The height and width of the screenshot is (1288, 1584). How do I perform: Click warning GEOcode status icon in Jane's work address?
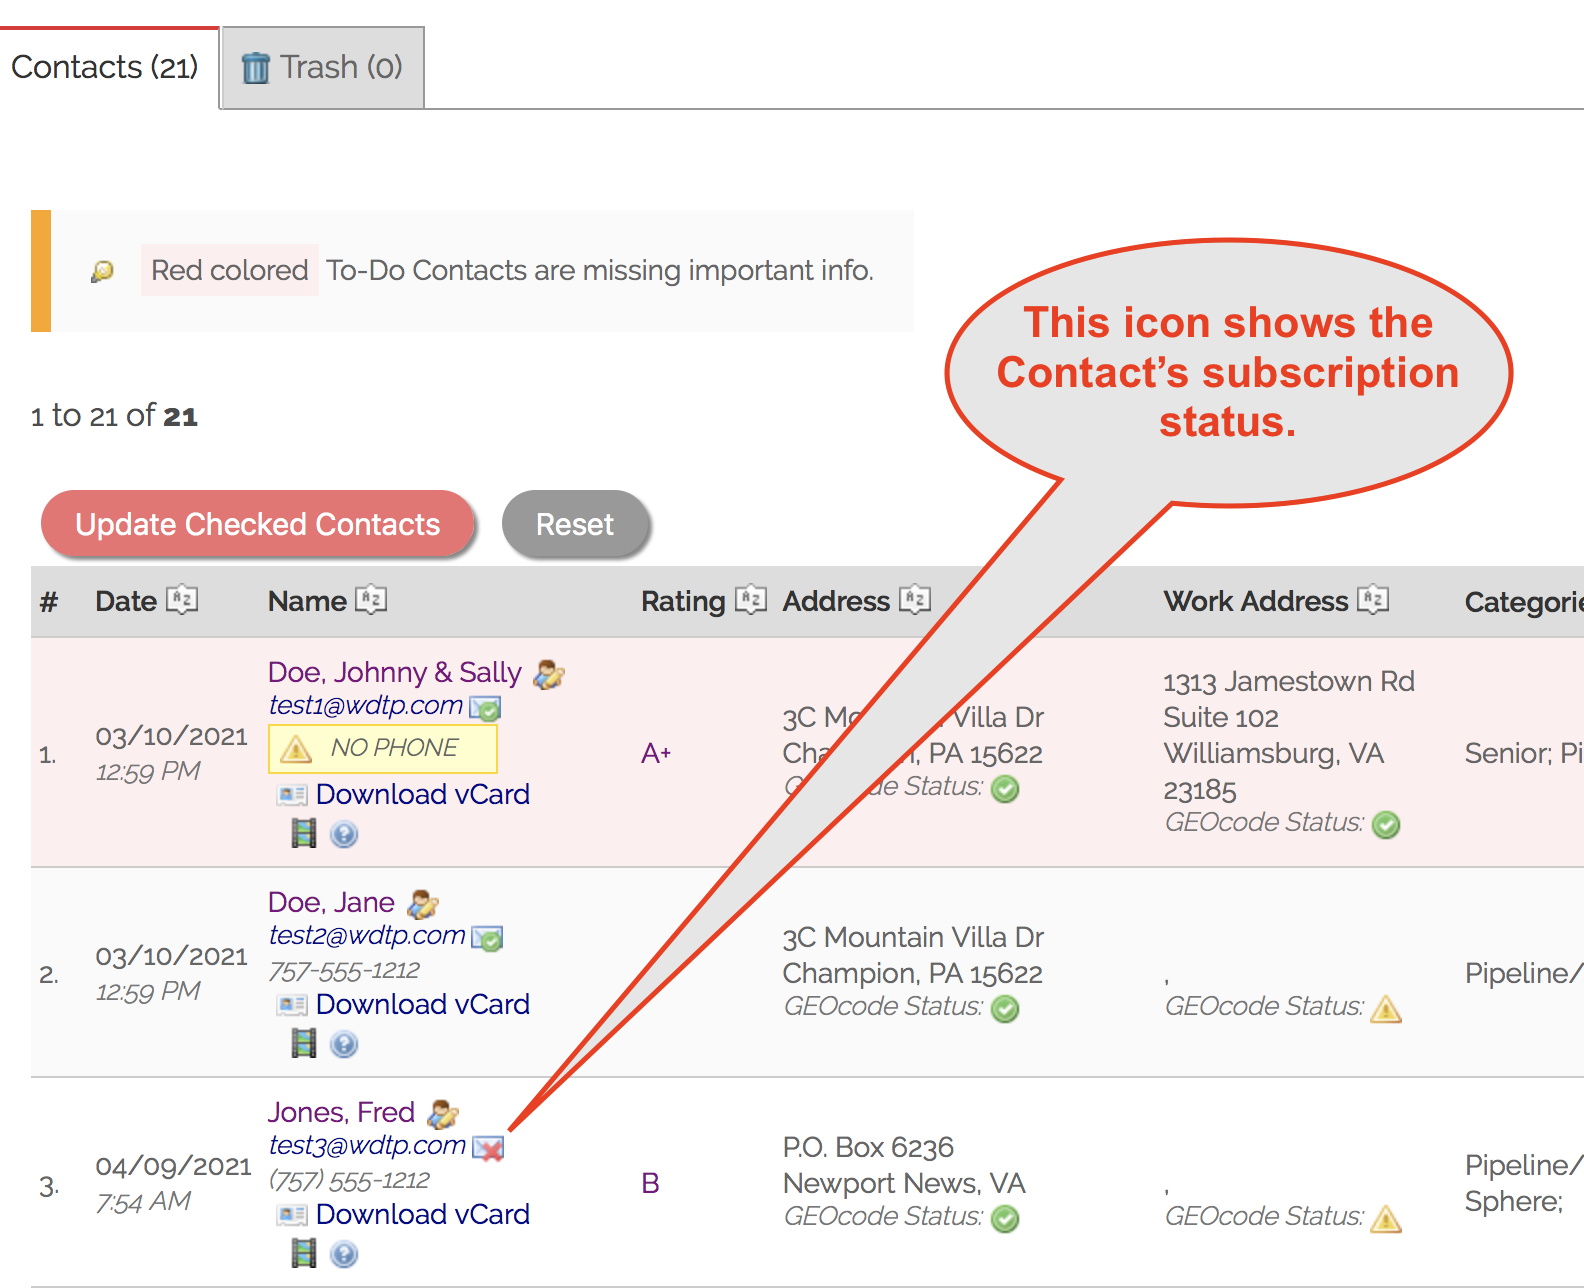(1386, 1009)
